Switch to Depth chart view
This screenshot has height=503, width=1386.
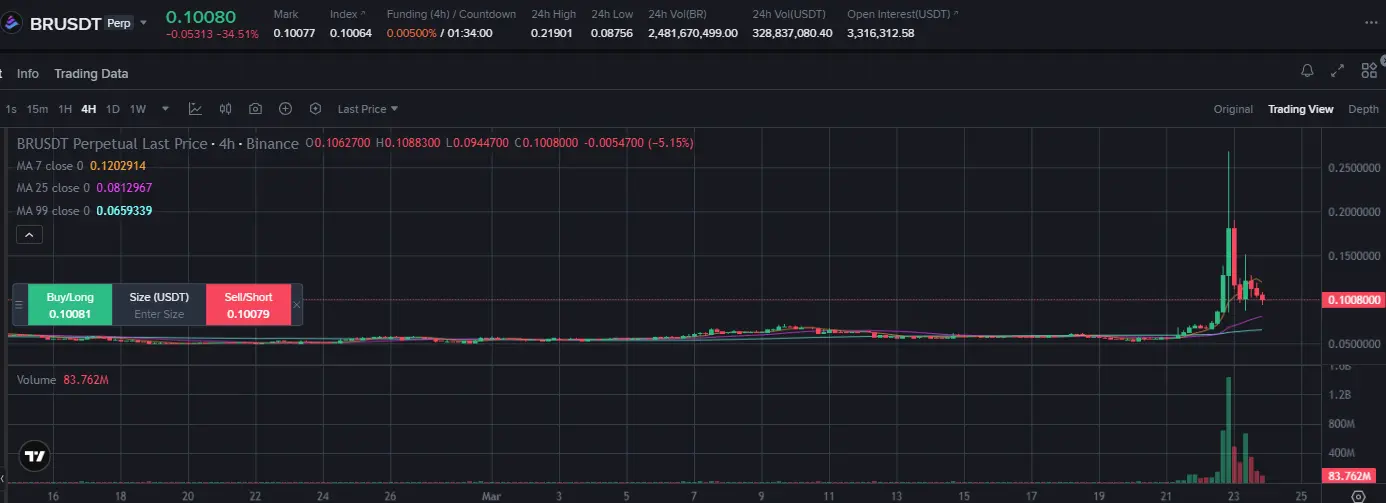coord(1363,109)
